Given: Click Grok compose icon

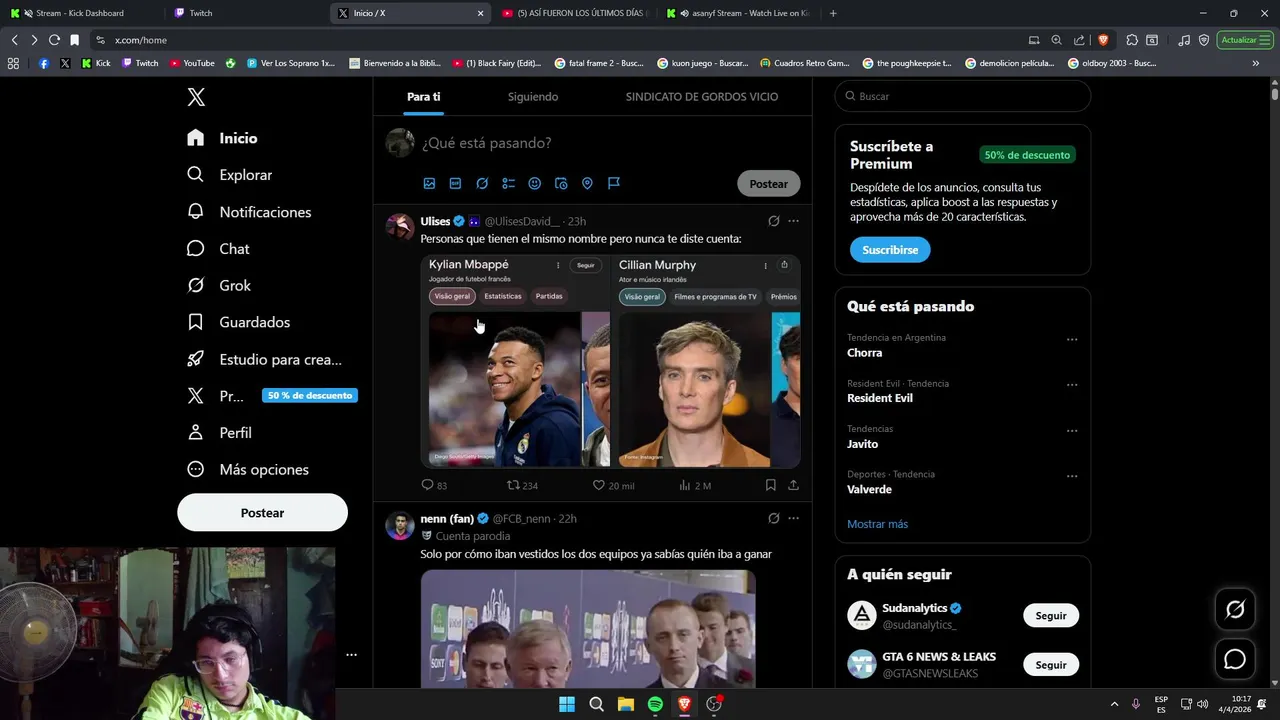Looking at the screenshot, I should coord(482,183).
